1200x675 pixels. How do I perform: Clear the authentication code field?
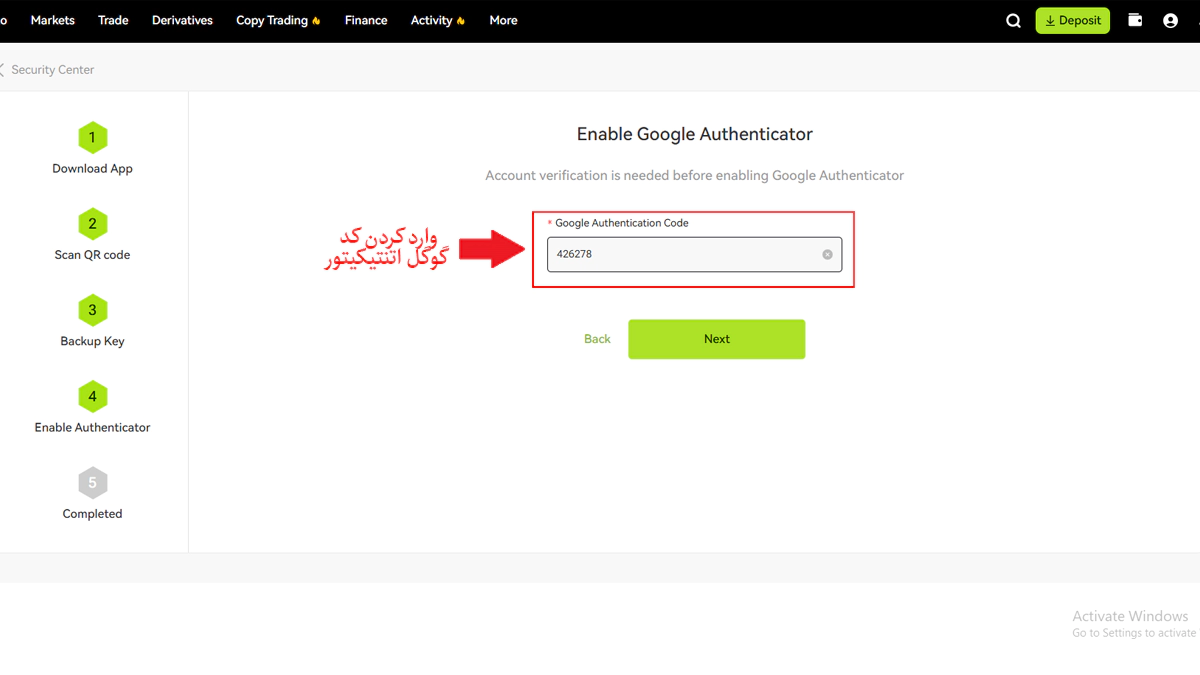pos(827,254)
